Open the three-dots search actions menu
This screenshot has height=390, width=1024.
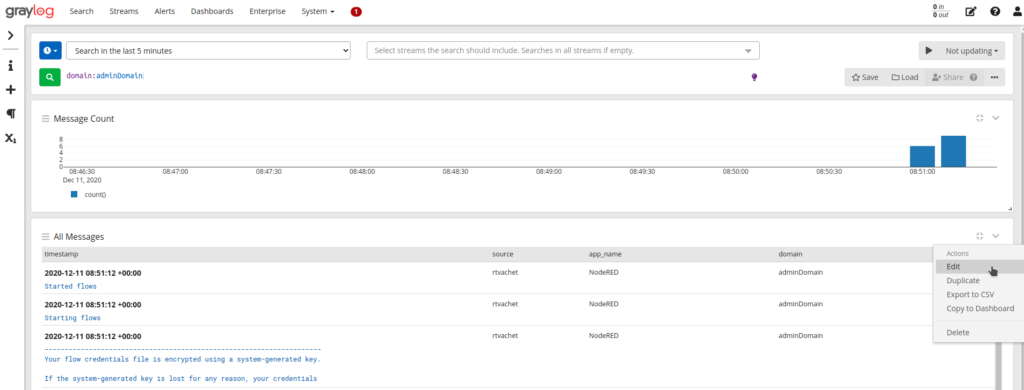[995, 77]
